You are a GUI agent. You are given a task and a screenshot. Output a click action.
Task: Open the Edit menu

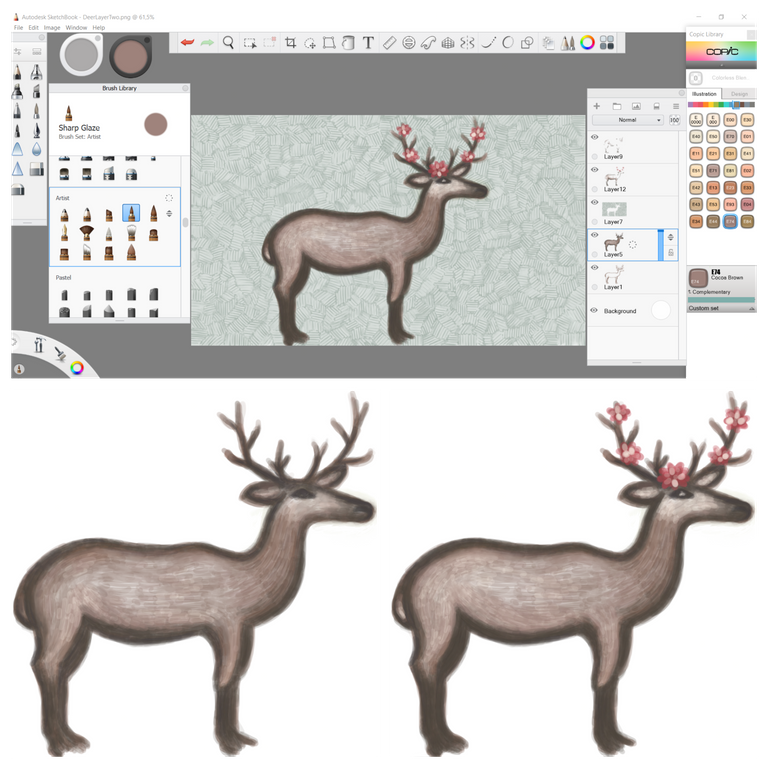(x=33, y=27)
